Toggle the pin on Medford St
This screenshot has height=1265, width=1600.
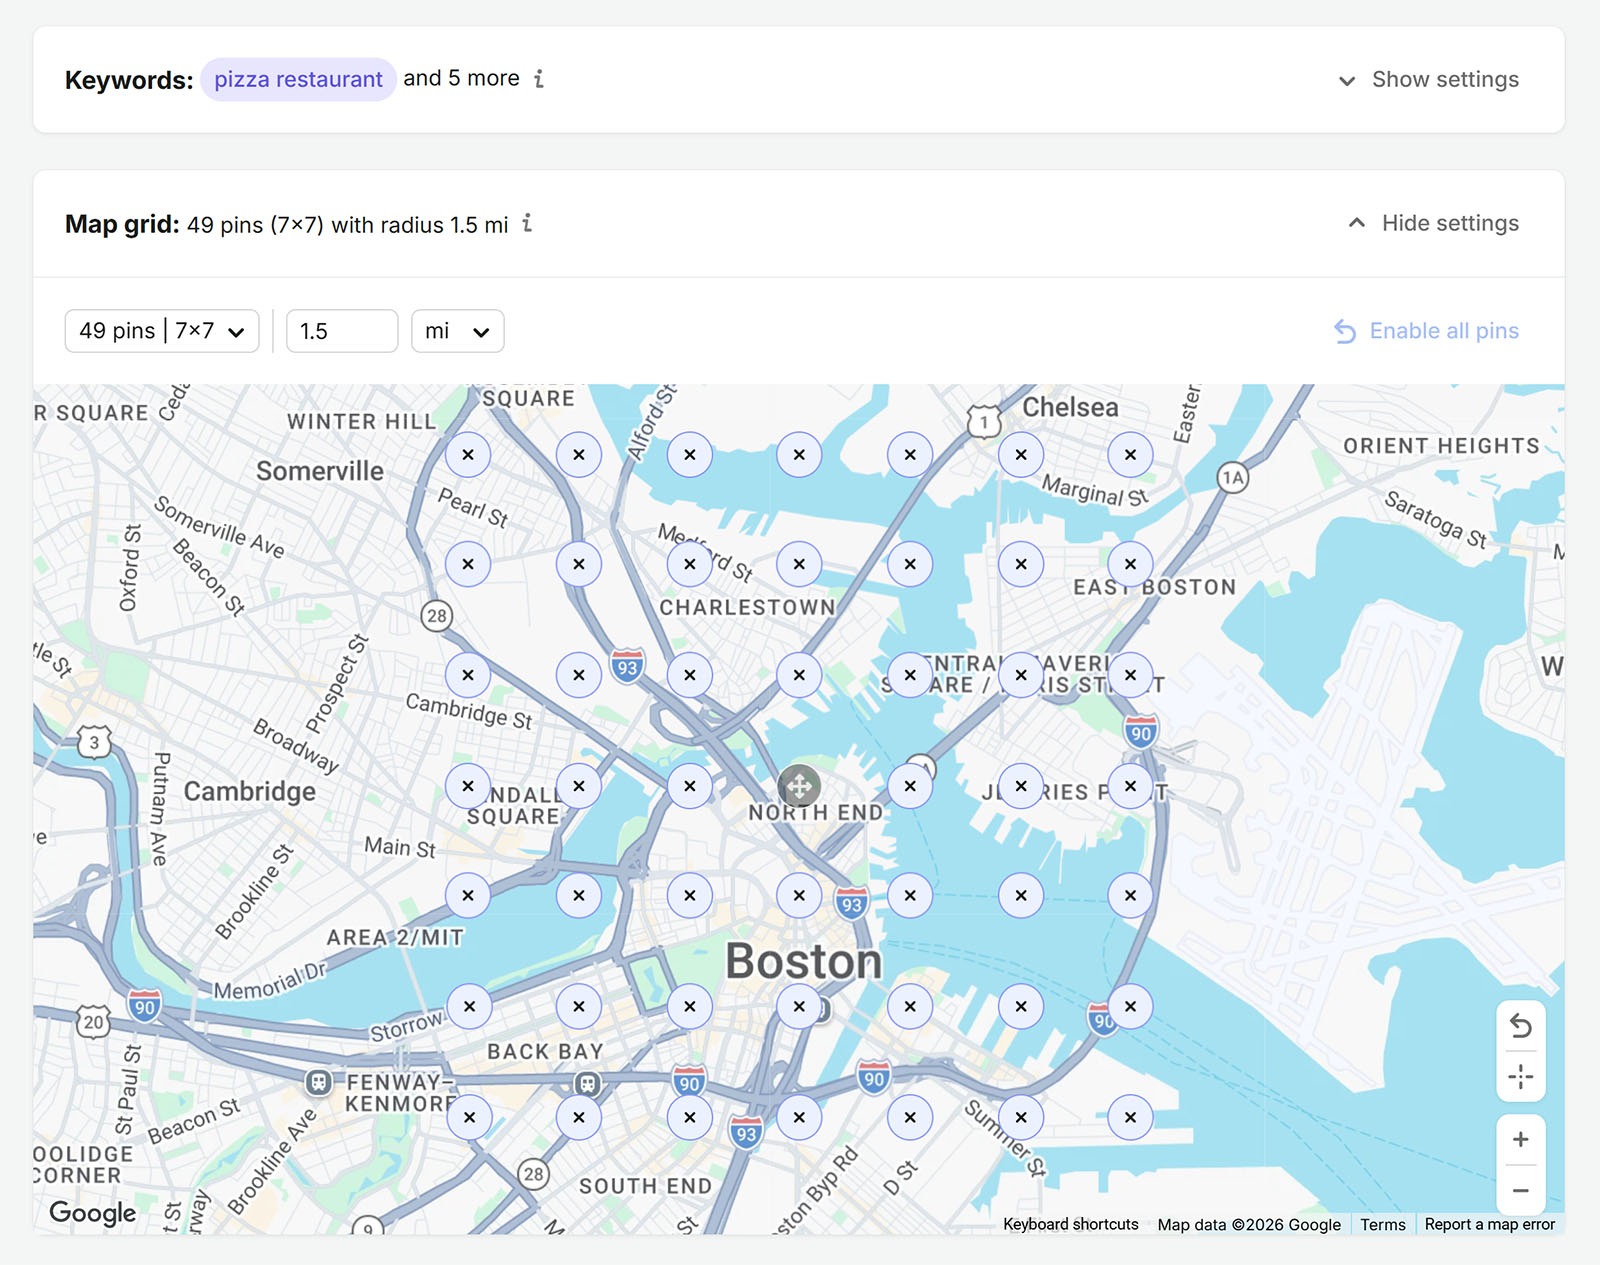690,564
